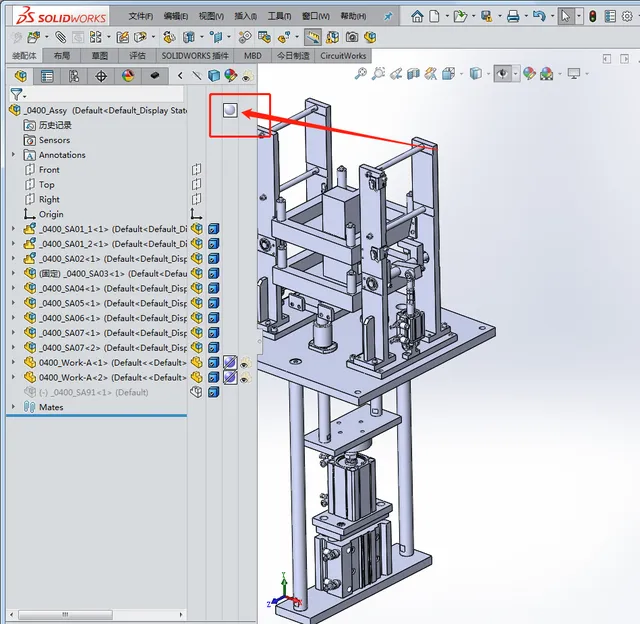The width and height of the screenshot is (640, 624).
Task: Toggle visibility eye of 0400_Work-A<2>
Action: point(246,378)
